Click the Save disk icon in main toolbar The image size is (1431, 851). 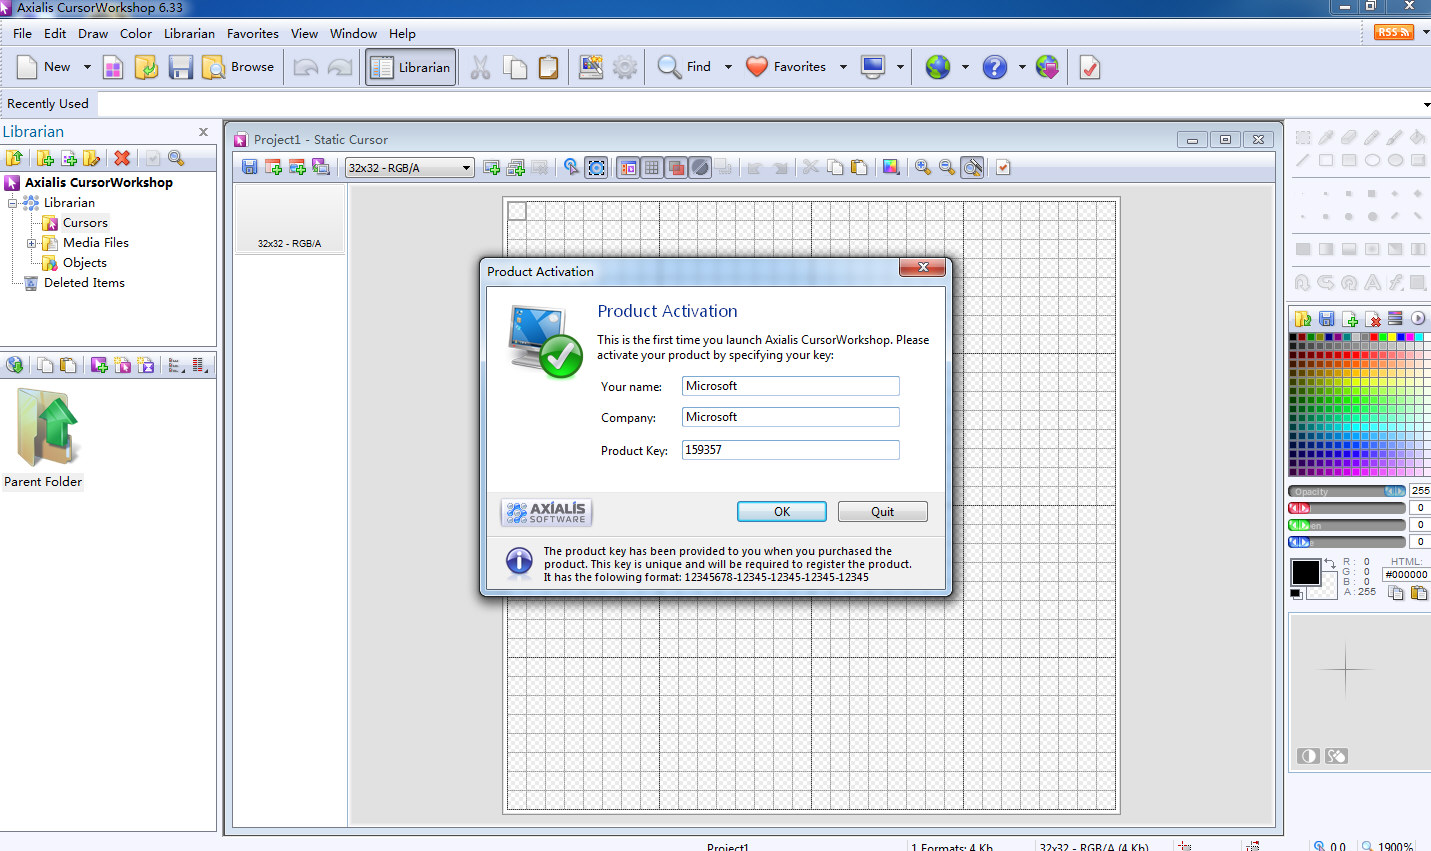180,68
